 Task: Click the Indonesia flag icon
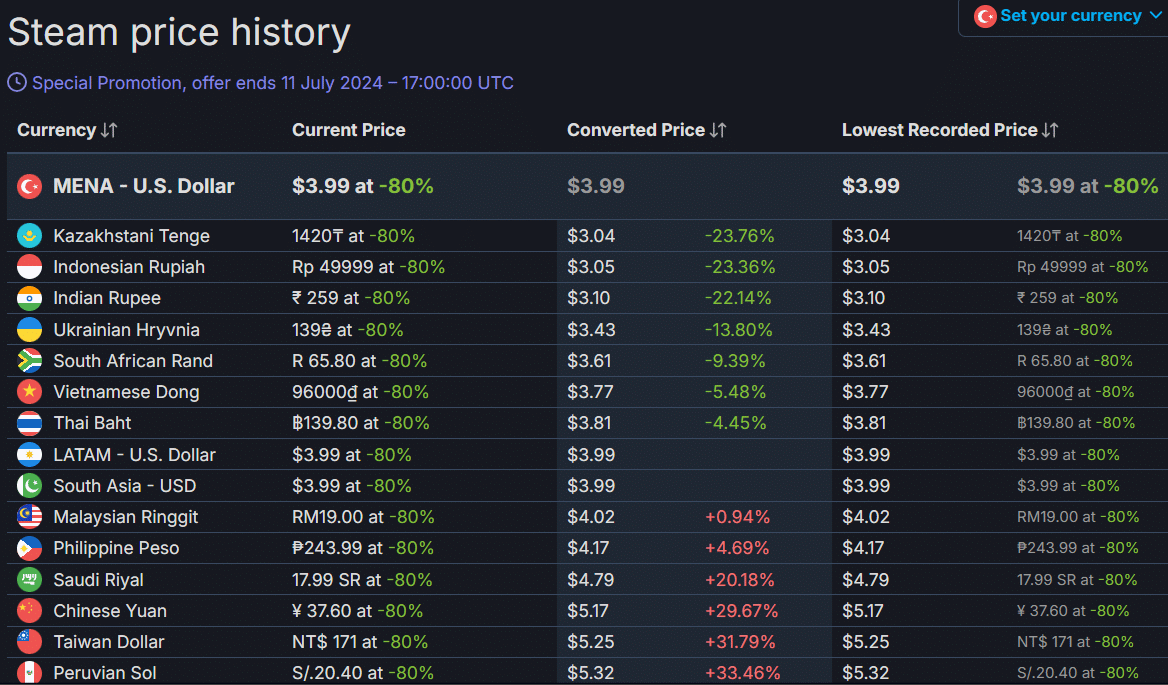(30, 267)
